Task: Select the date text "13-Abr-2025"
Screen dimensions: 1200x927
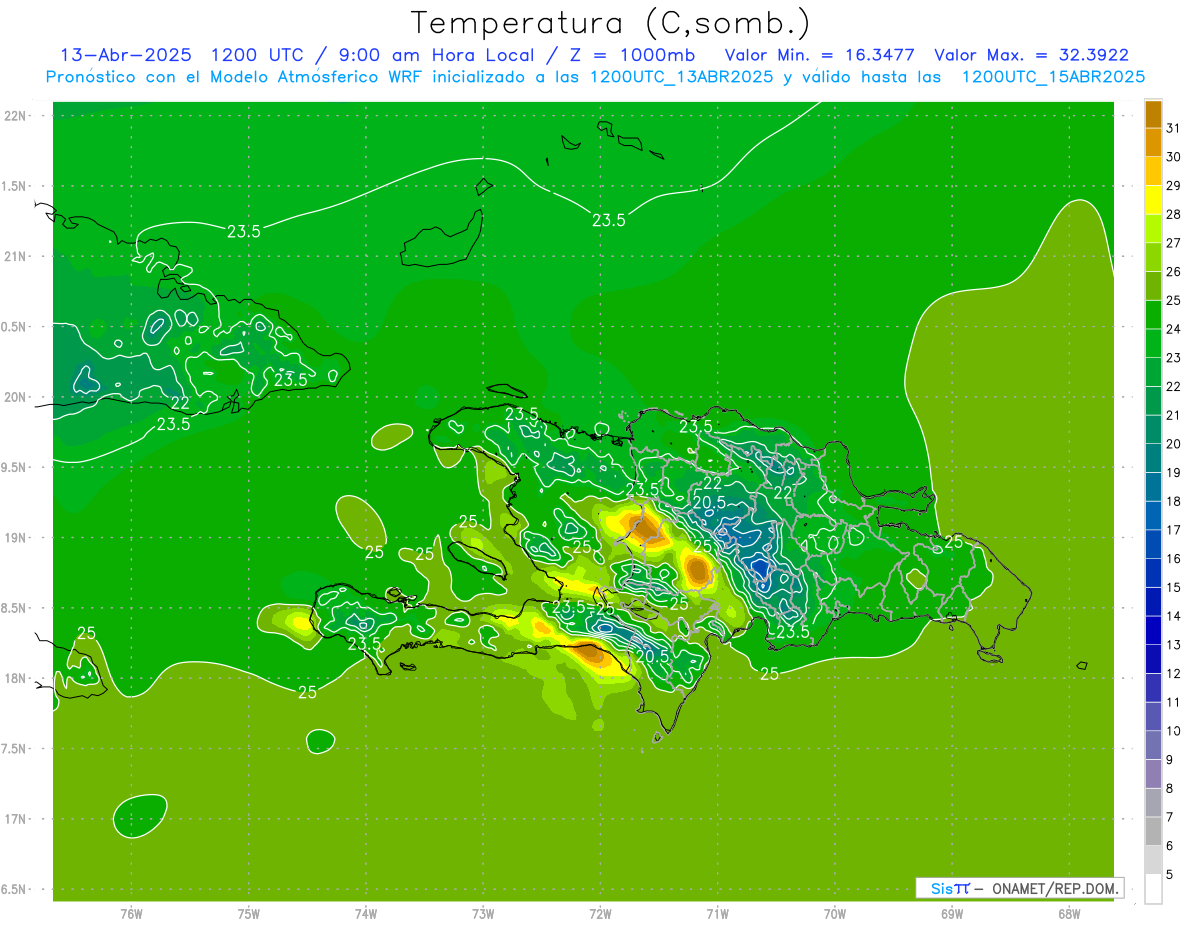Action: (x=125, y=55)
